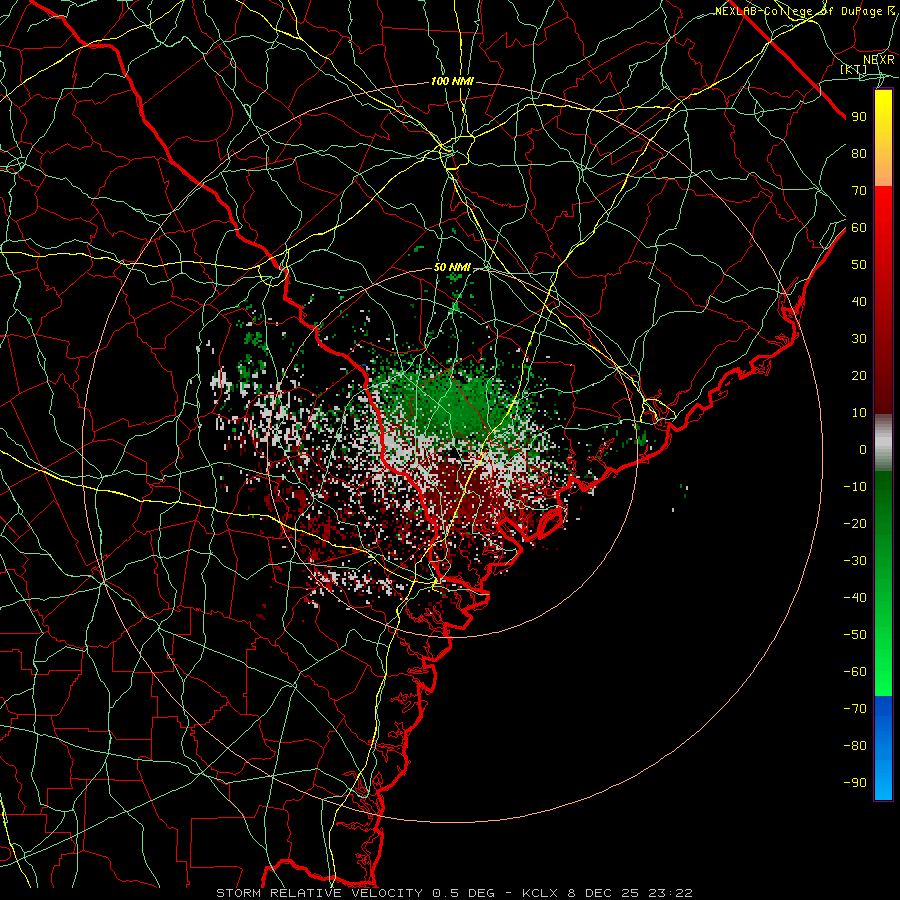Click the 80 value on the velocity scale
The image size is (900, 900).
859,153
